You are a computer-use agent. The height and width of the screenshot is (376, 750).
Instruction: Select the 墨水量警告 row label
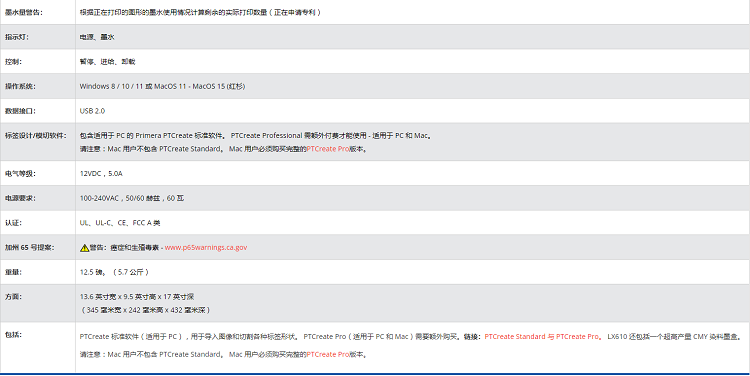pyautogui.click(x=24, y=12)
